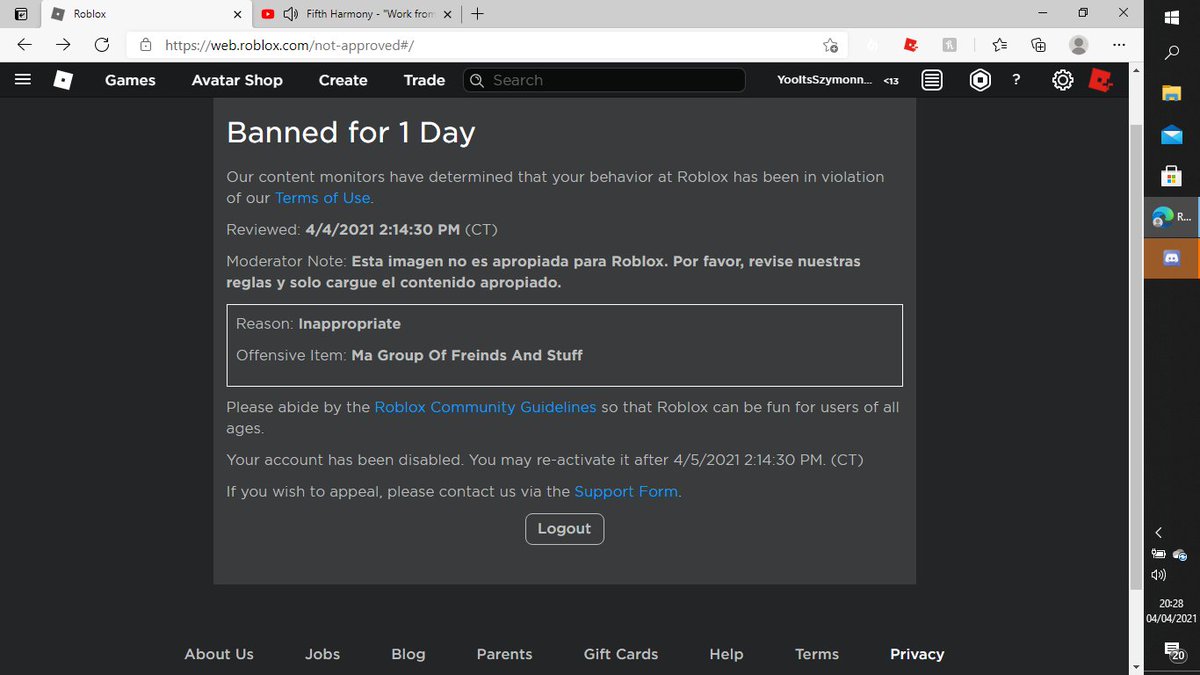This screenshot has height=675, width=1200.
Task: View site information lock icon
Action: (146, 44)
